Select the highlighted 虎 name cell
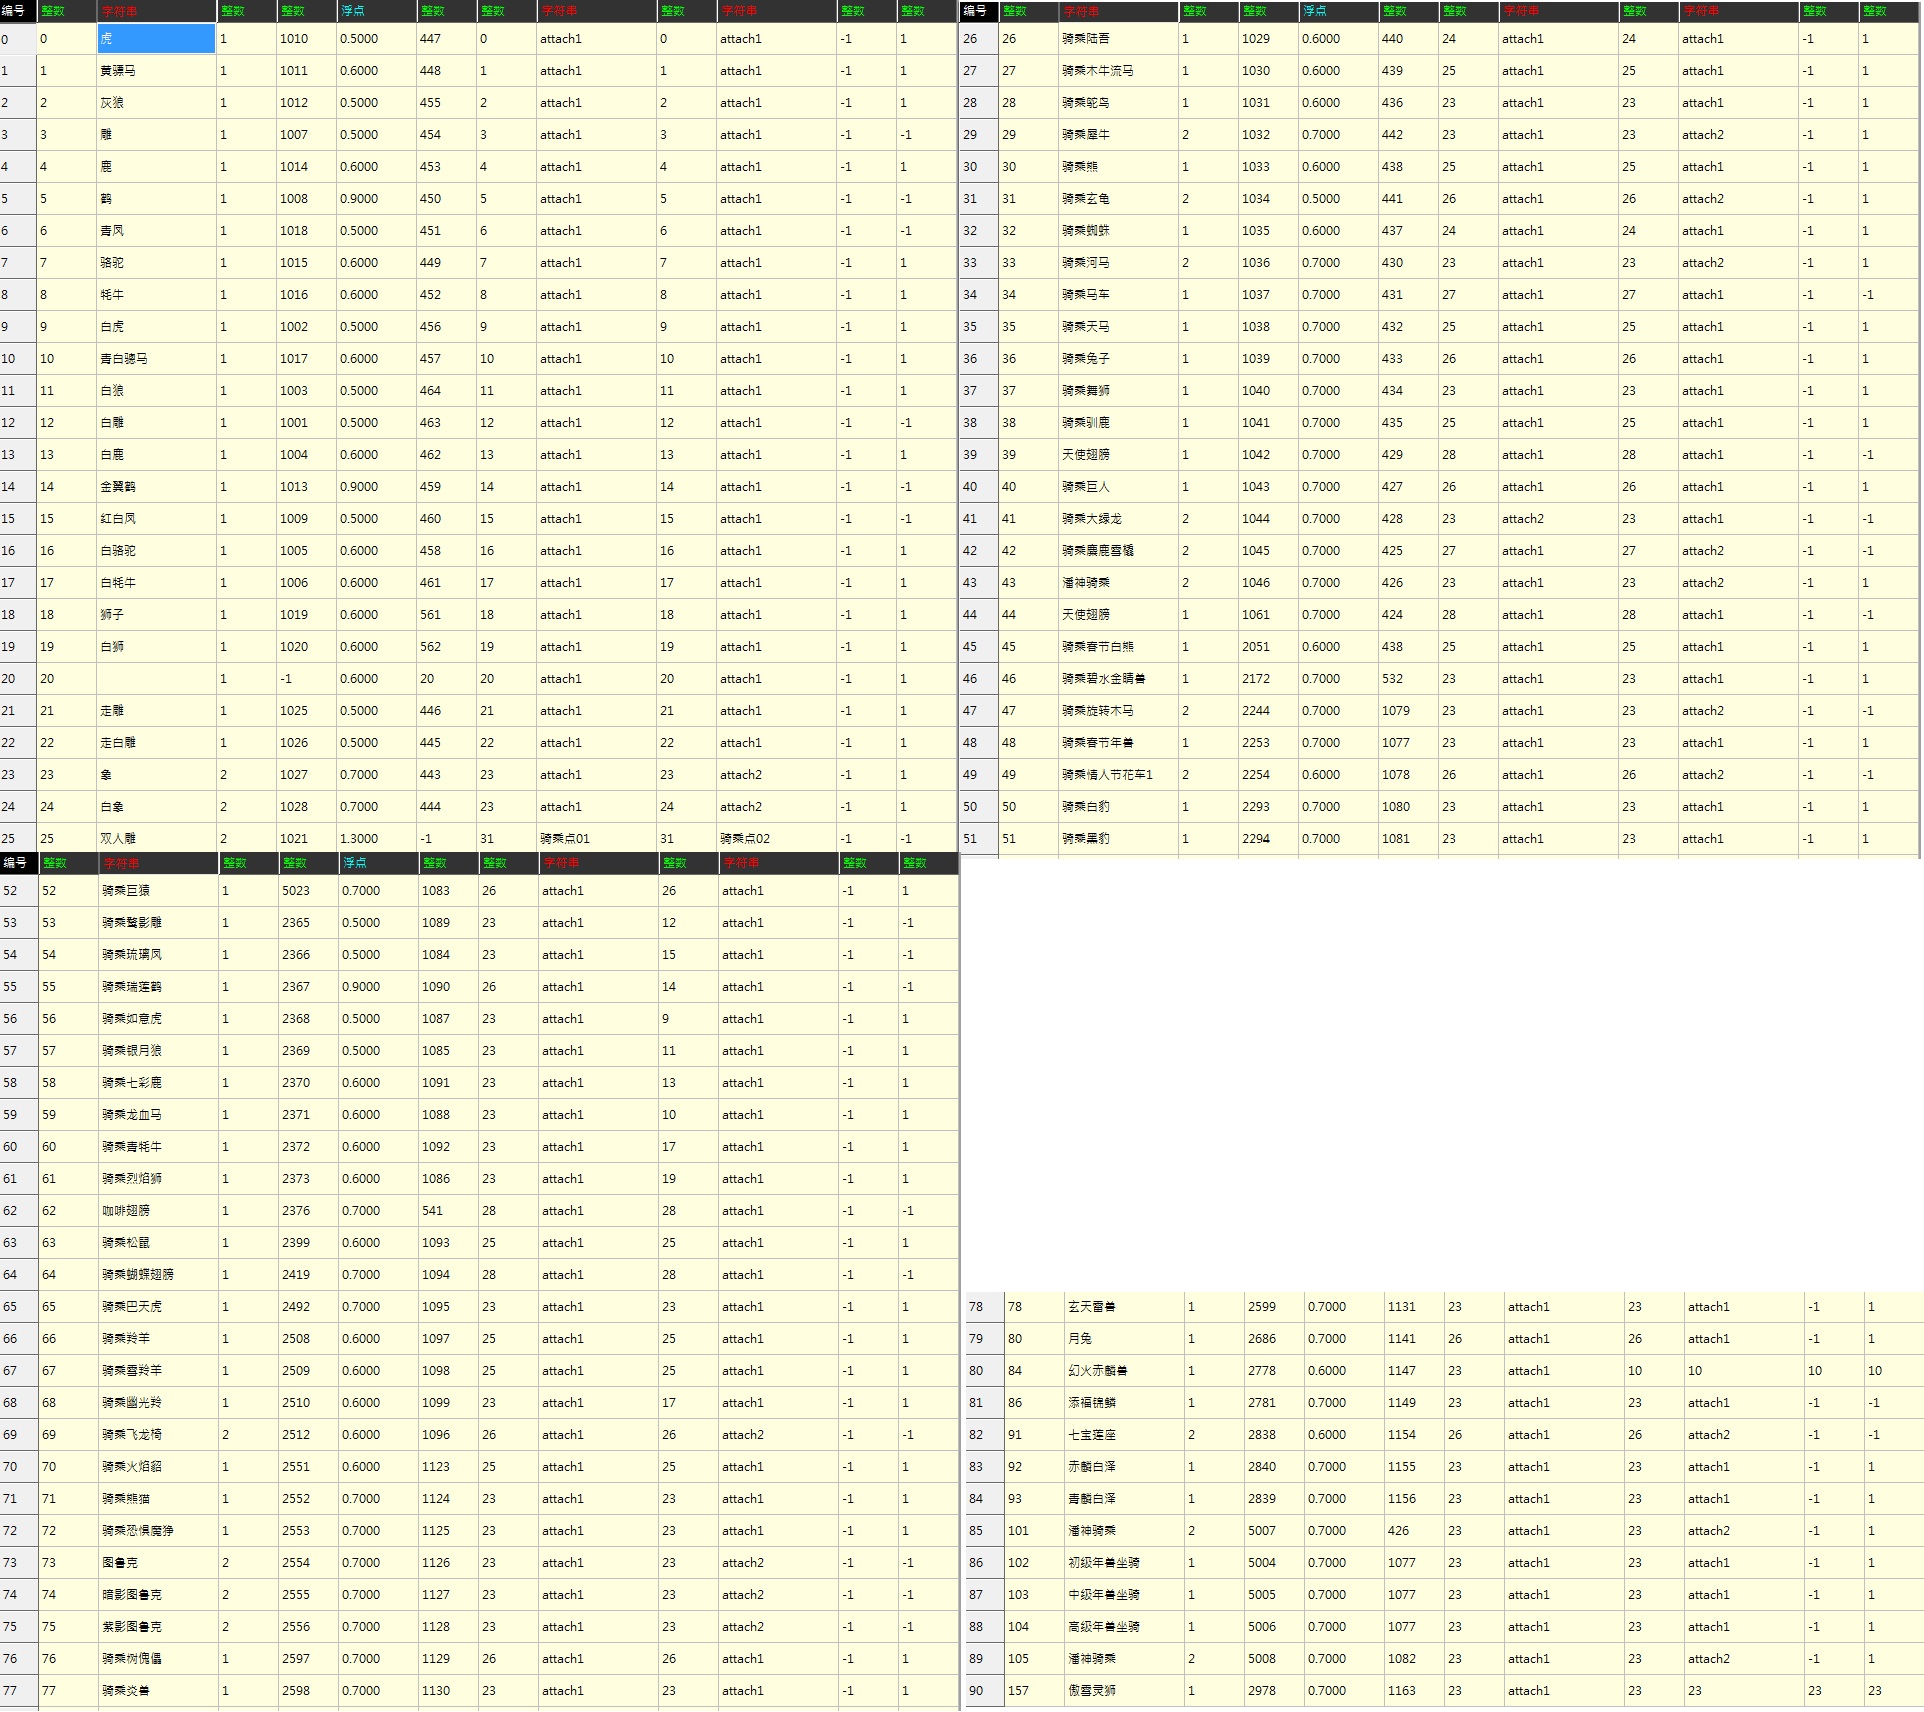 tap(156, 39)
